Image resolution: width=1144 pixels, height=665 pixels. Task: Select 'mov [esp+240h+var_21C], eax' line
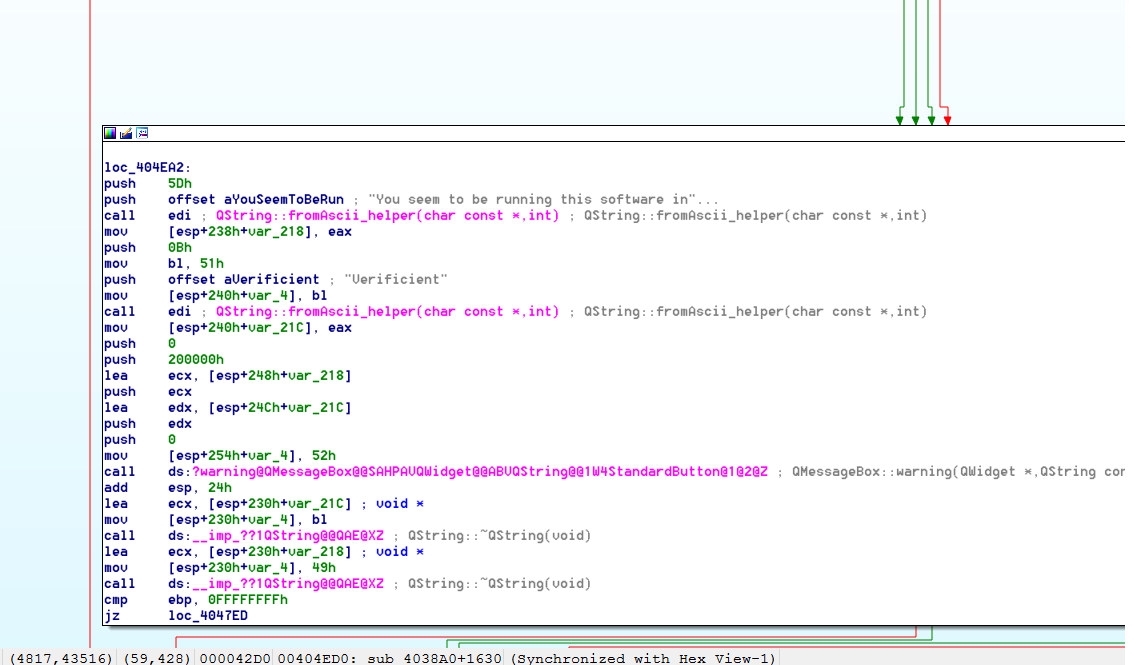pyautogui.click(x=228, y=328)
